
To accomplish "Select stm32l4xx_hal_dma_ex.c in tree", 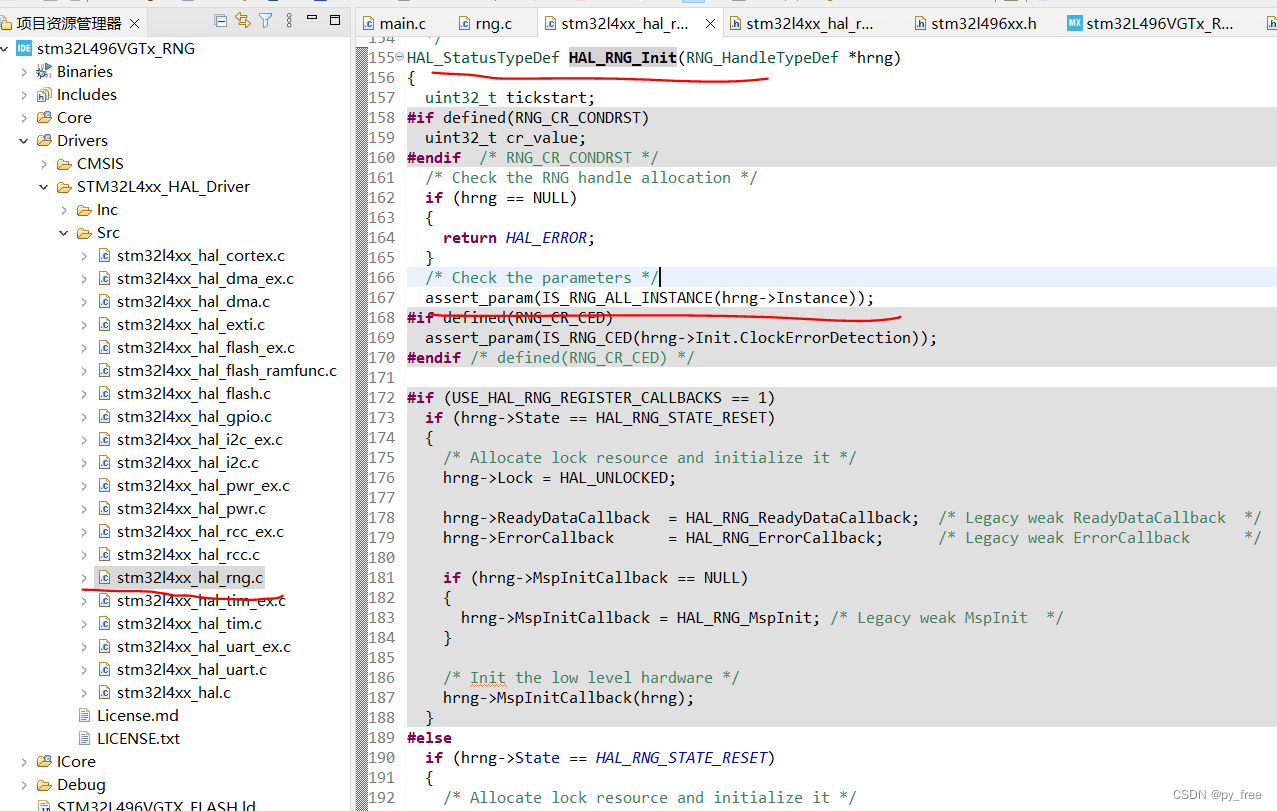I will (205, 278).
